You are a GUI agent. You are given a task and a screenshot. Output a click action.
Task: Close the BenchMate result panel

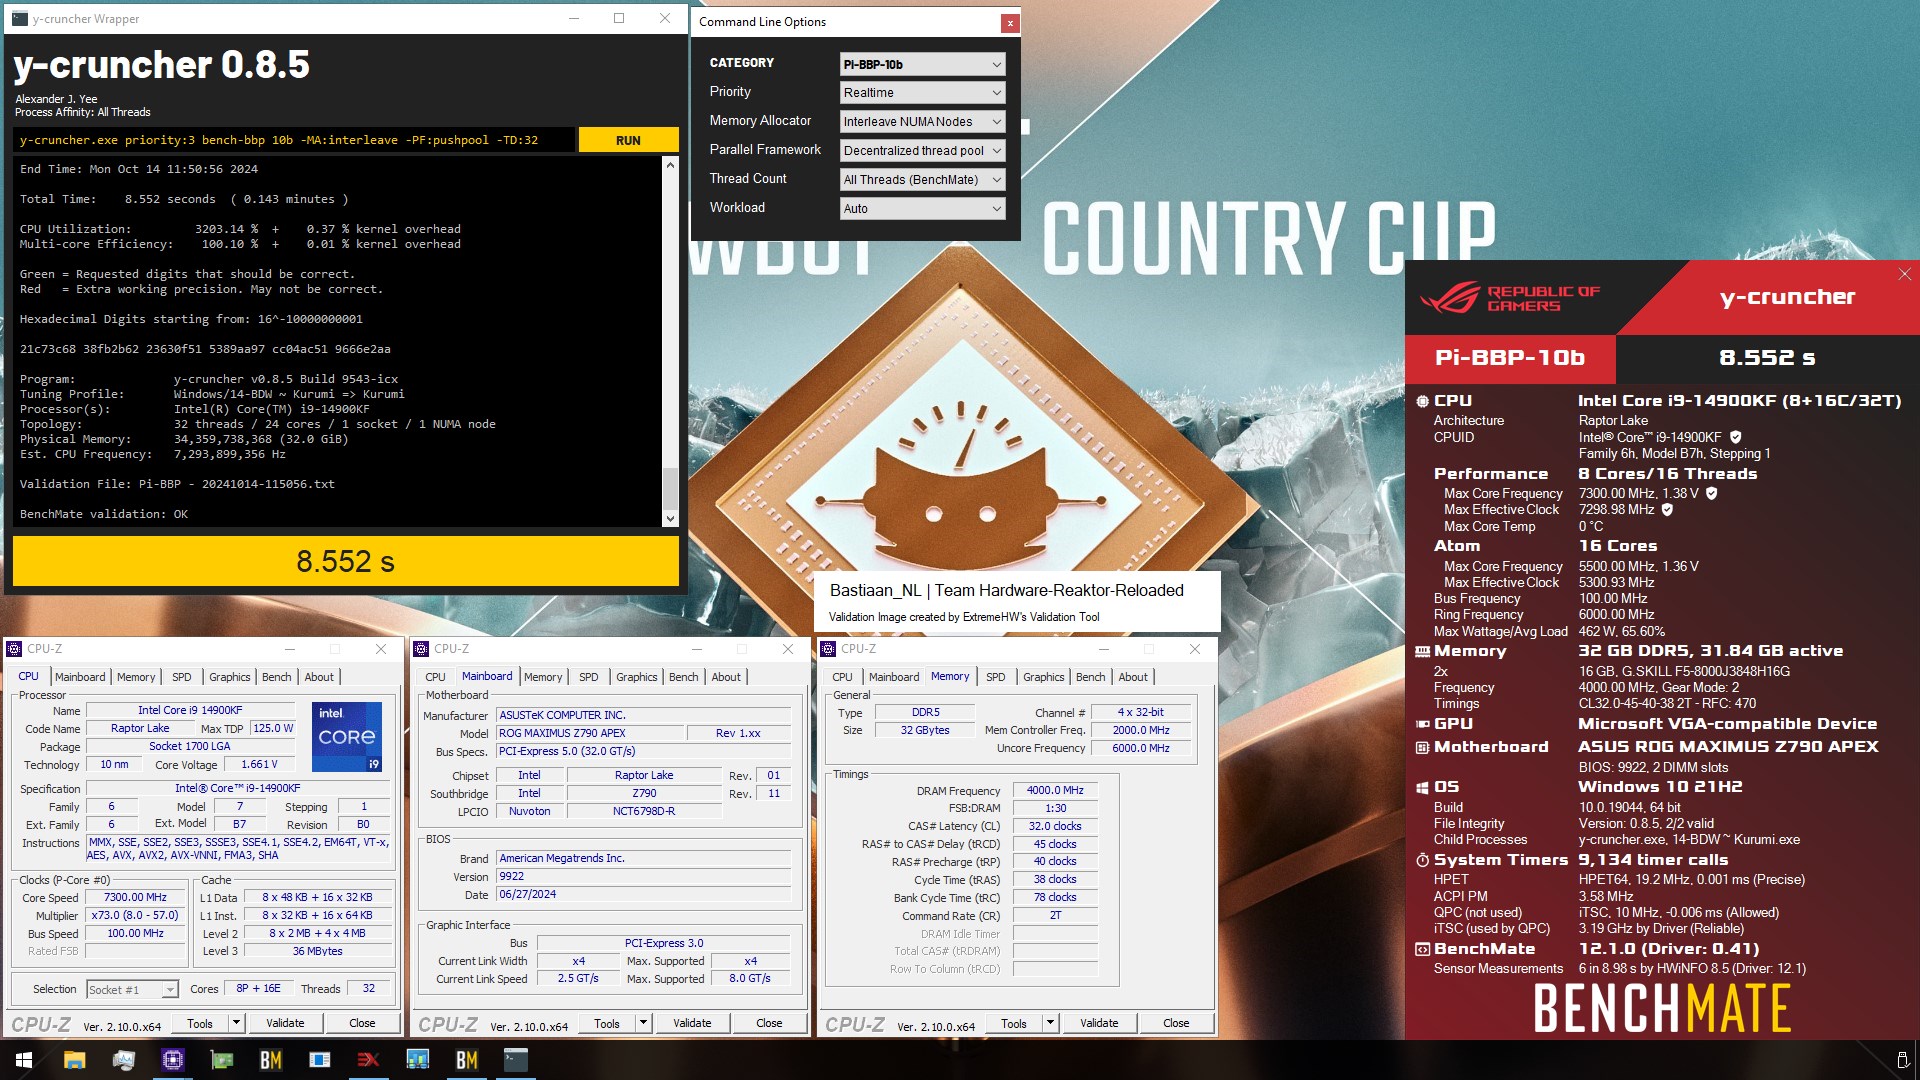click(1904, 274)
